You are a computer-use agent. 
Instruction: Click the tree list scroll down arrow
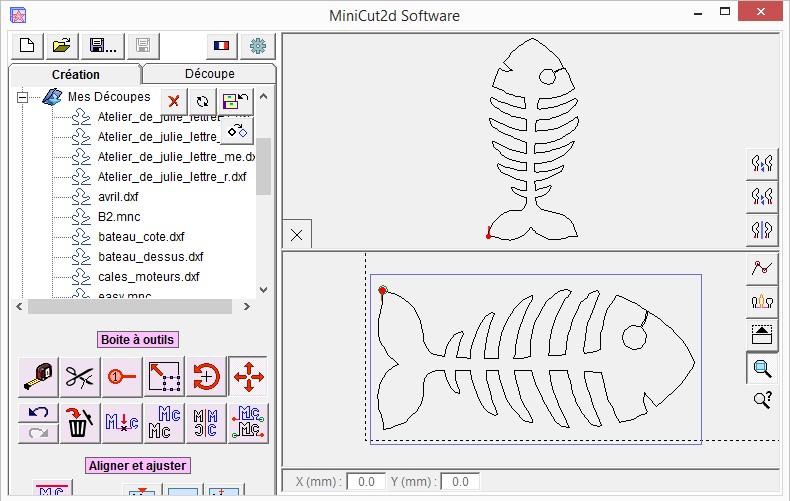click(264, 290)
